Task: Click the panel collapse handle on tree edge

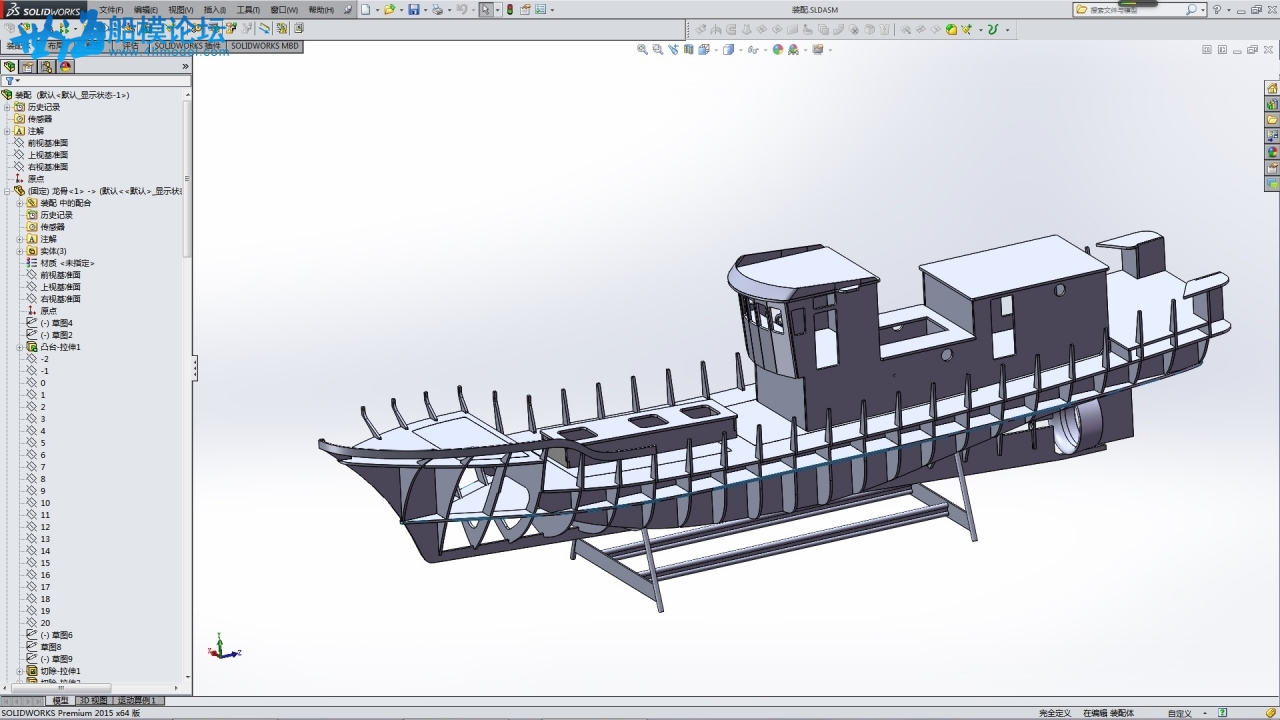Action: point(194,369)
